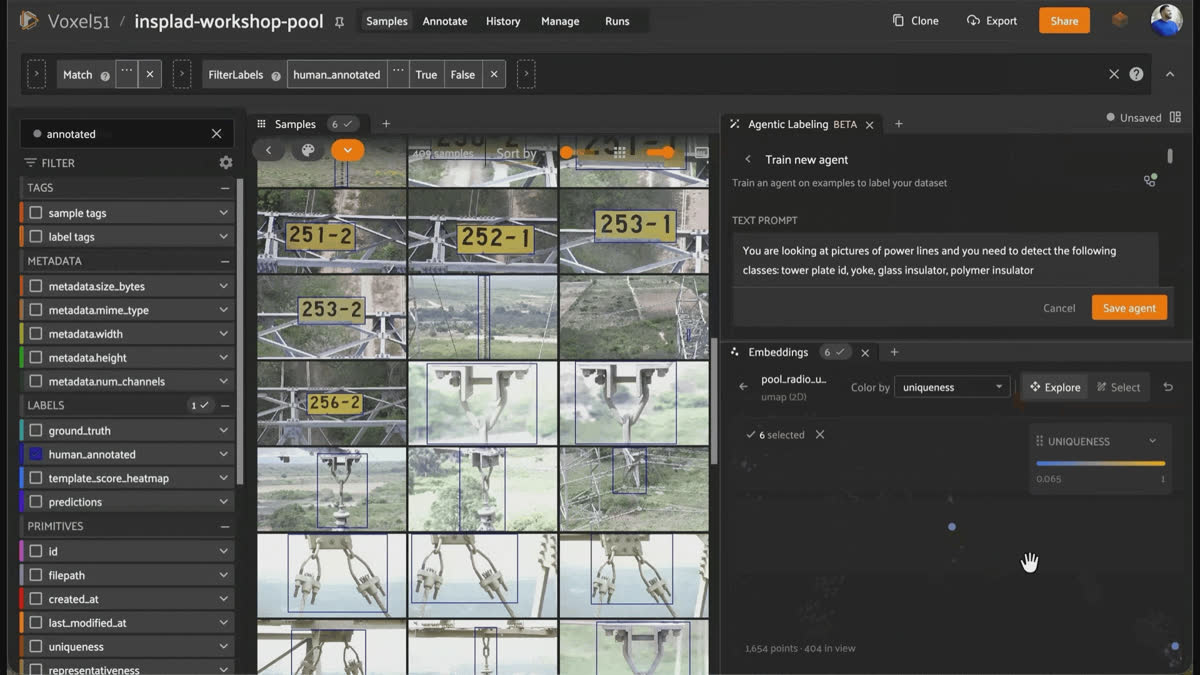Click the pin icon beside dataset name
The width and height of the screenshot is (1200, 675).
point(339,22)
